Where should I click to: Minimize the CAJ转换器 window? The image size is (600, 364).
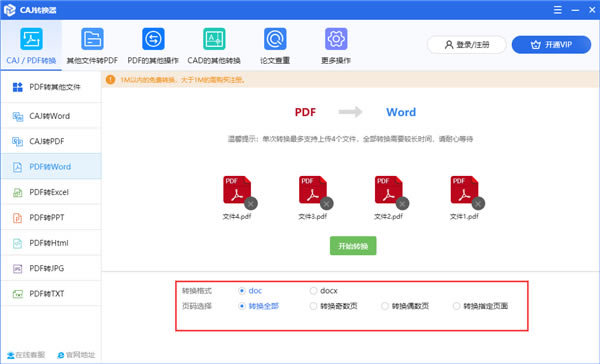pyautogui.click(x=575, y=10)
